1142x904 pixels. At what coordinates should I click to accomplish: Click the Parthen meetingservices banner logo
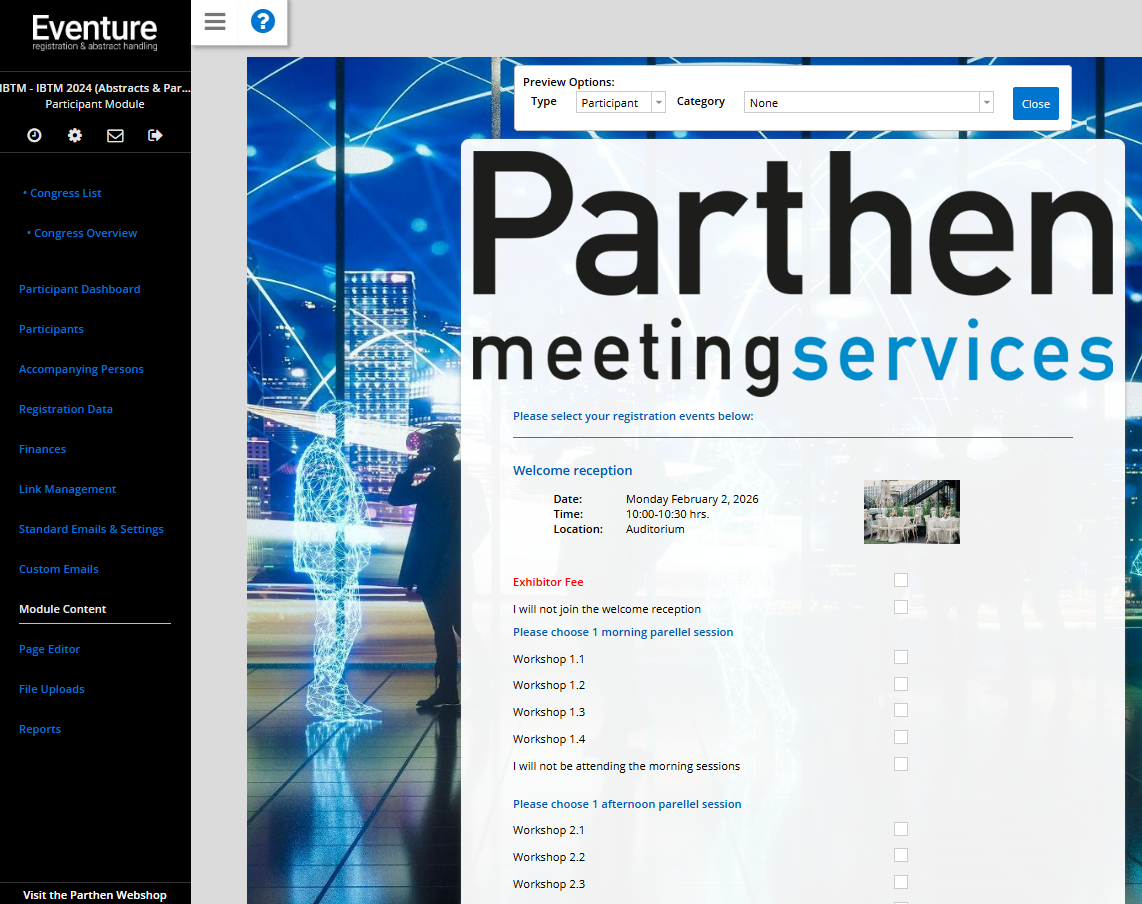pyautogui.click(x=792, y=272)
